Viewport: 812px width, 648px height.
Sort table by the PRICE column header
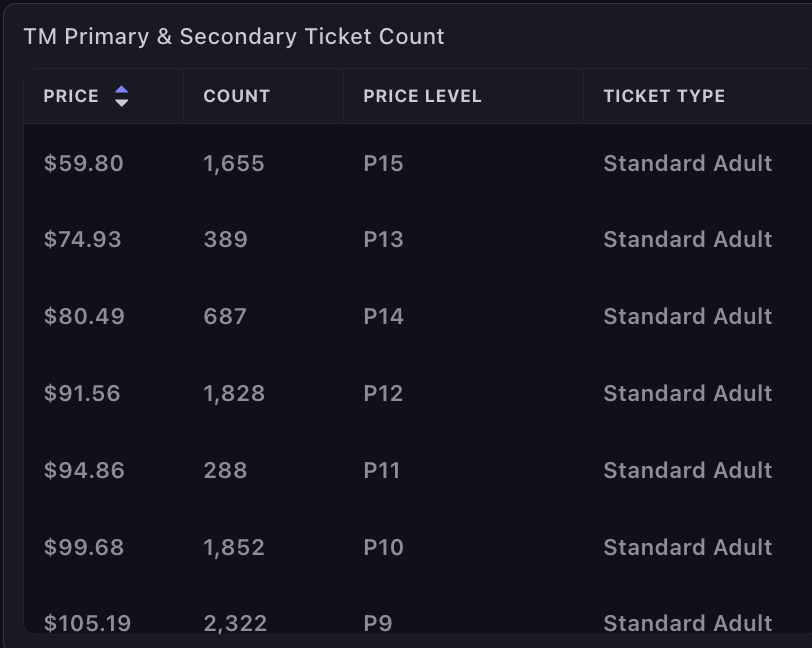72,96
